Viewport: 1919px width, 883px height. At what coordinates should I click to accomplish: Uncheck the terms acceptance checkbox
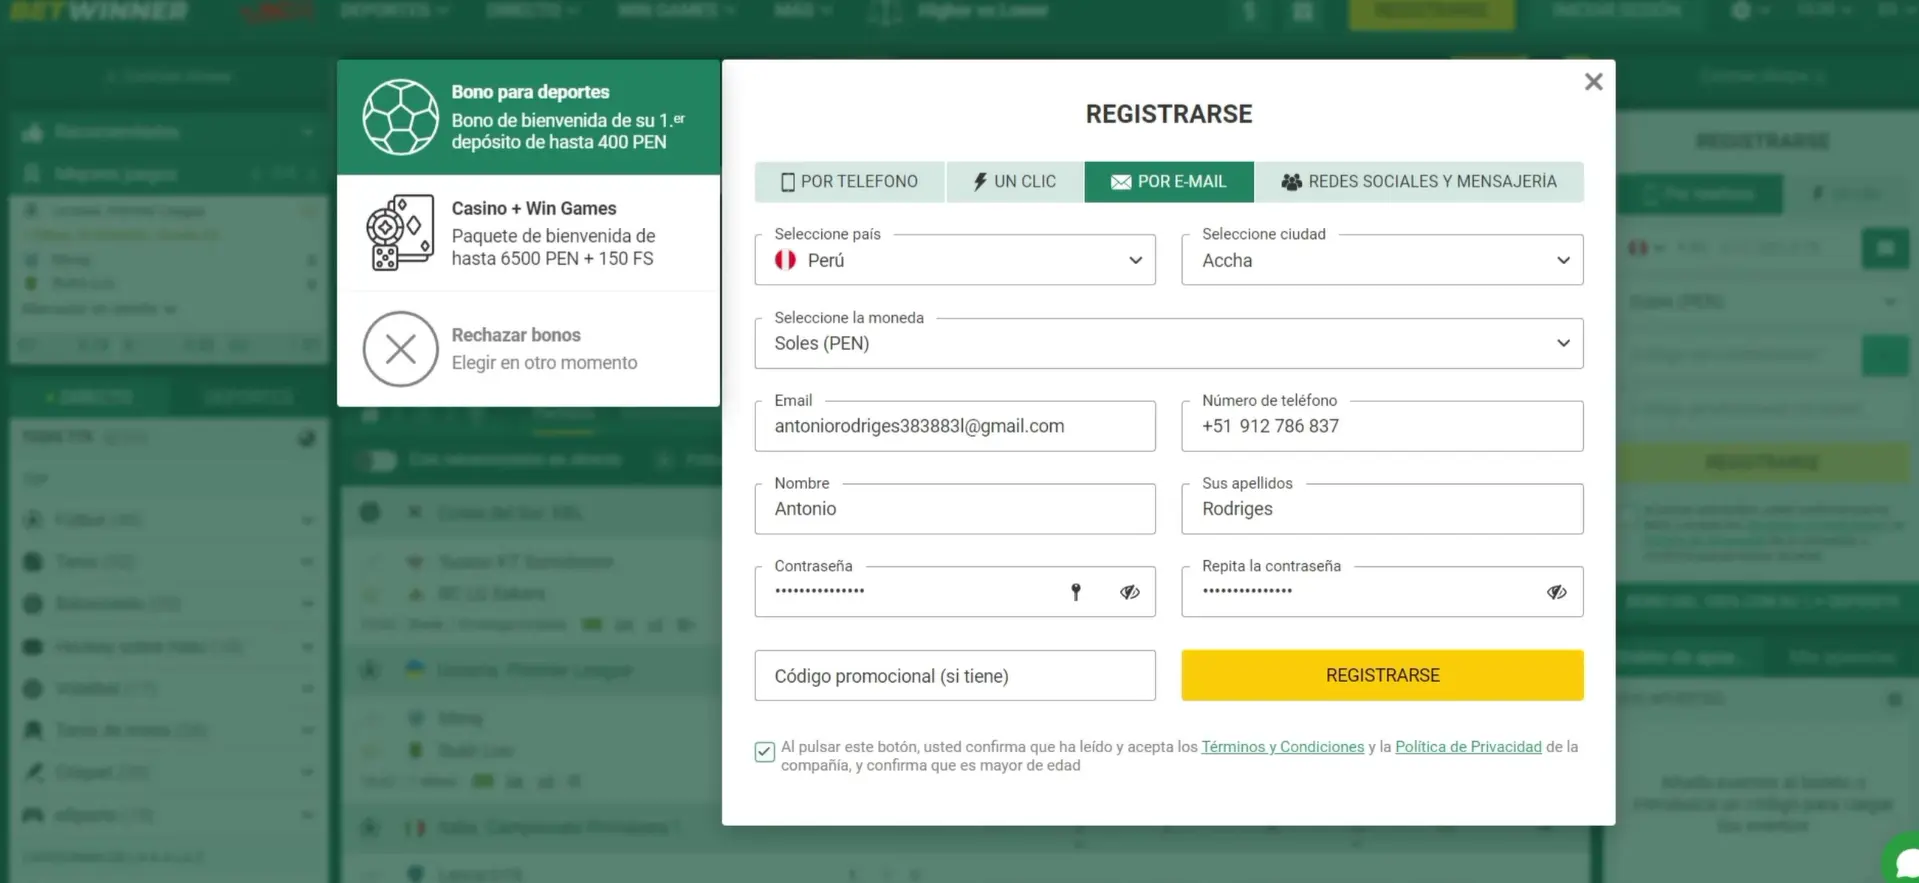pos(765,752)
